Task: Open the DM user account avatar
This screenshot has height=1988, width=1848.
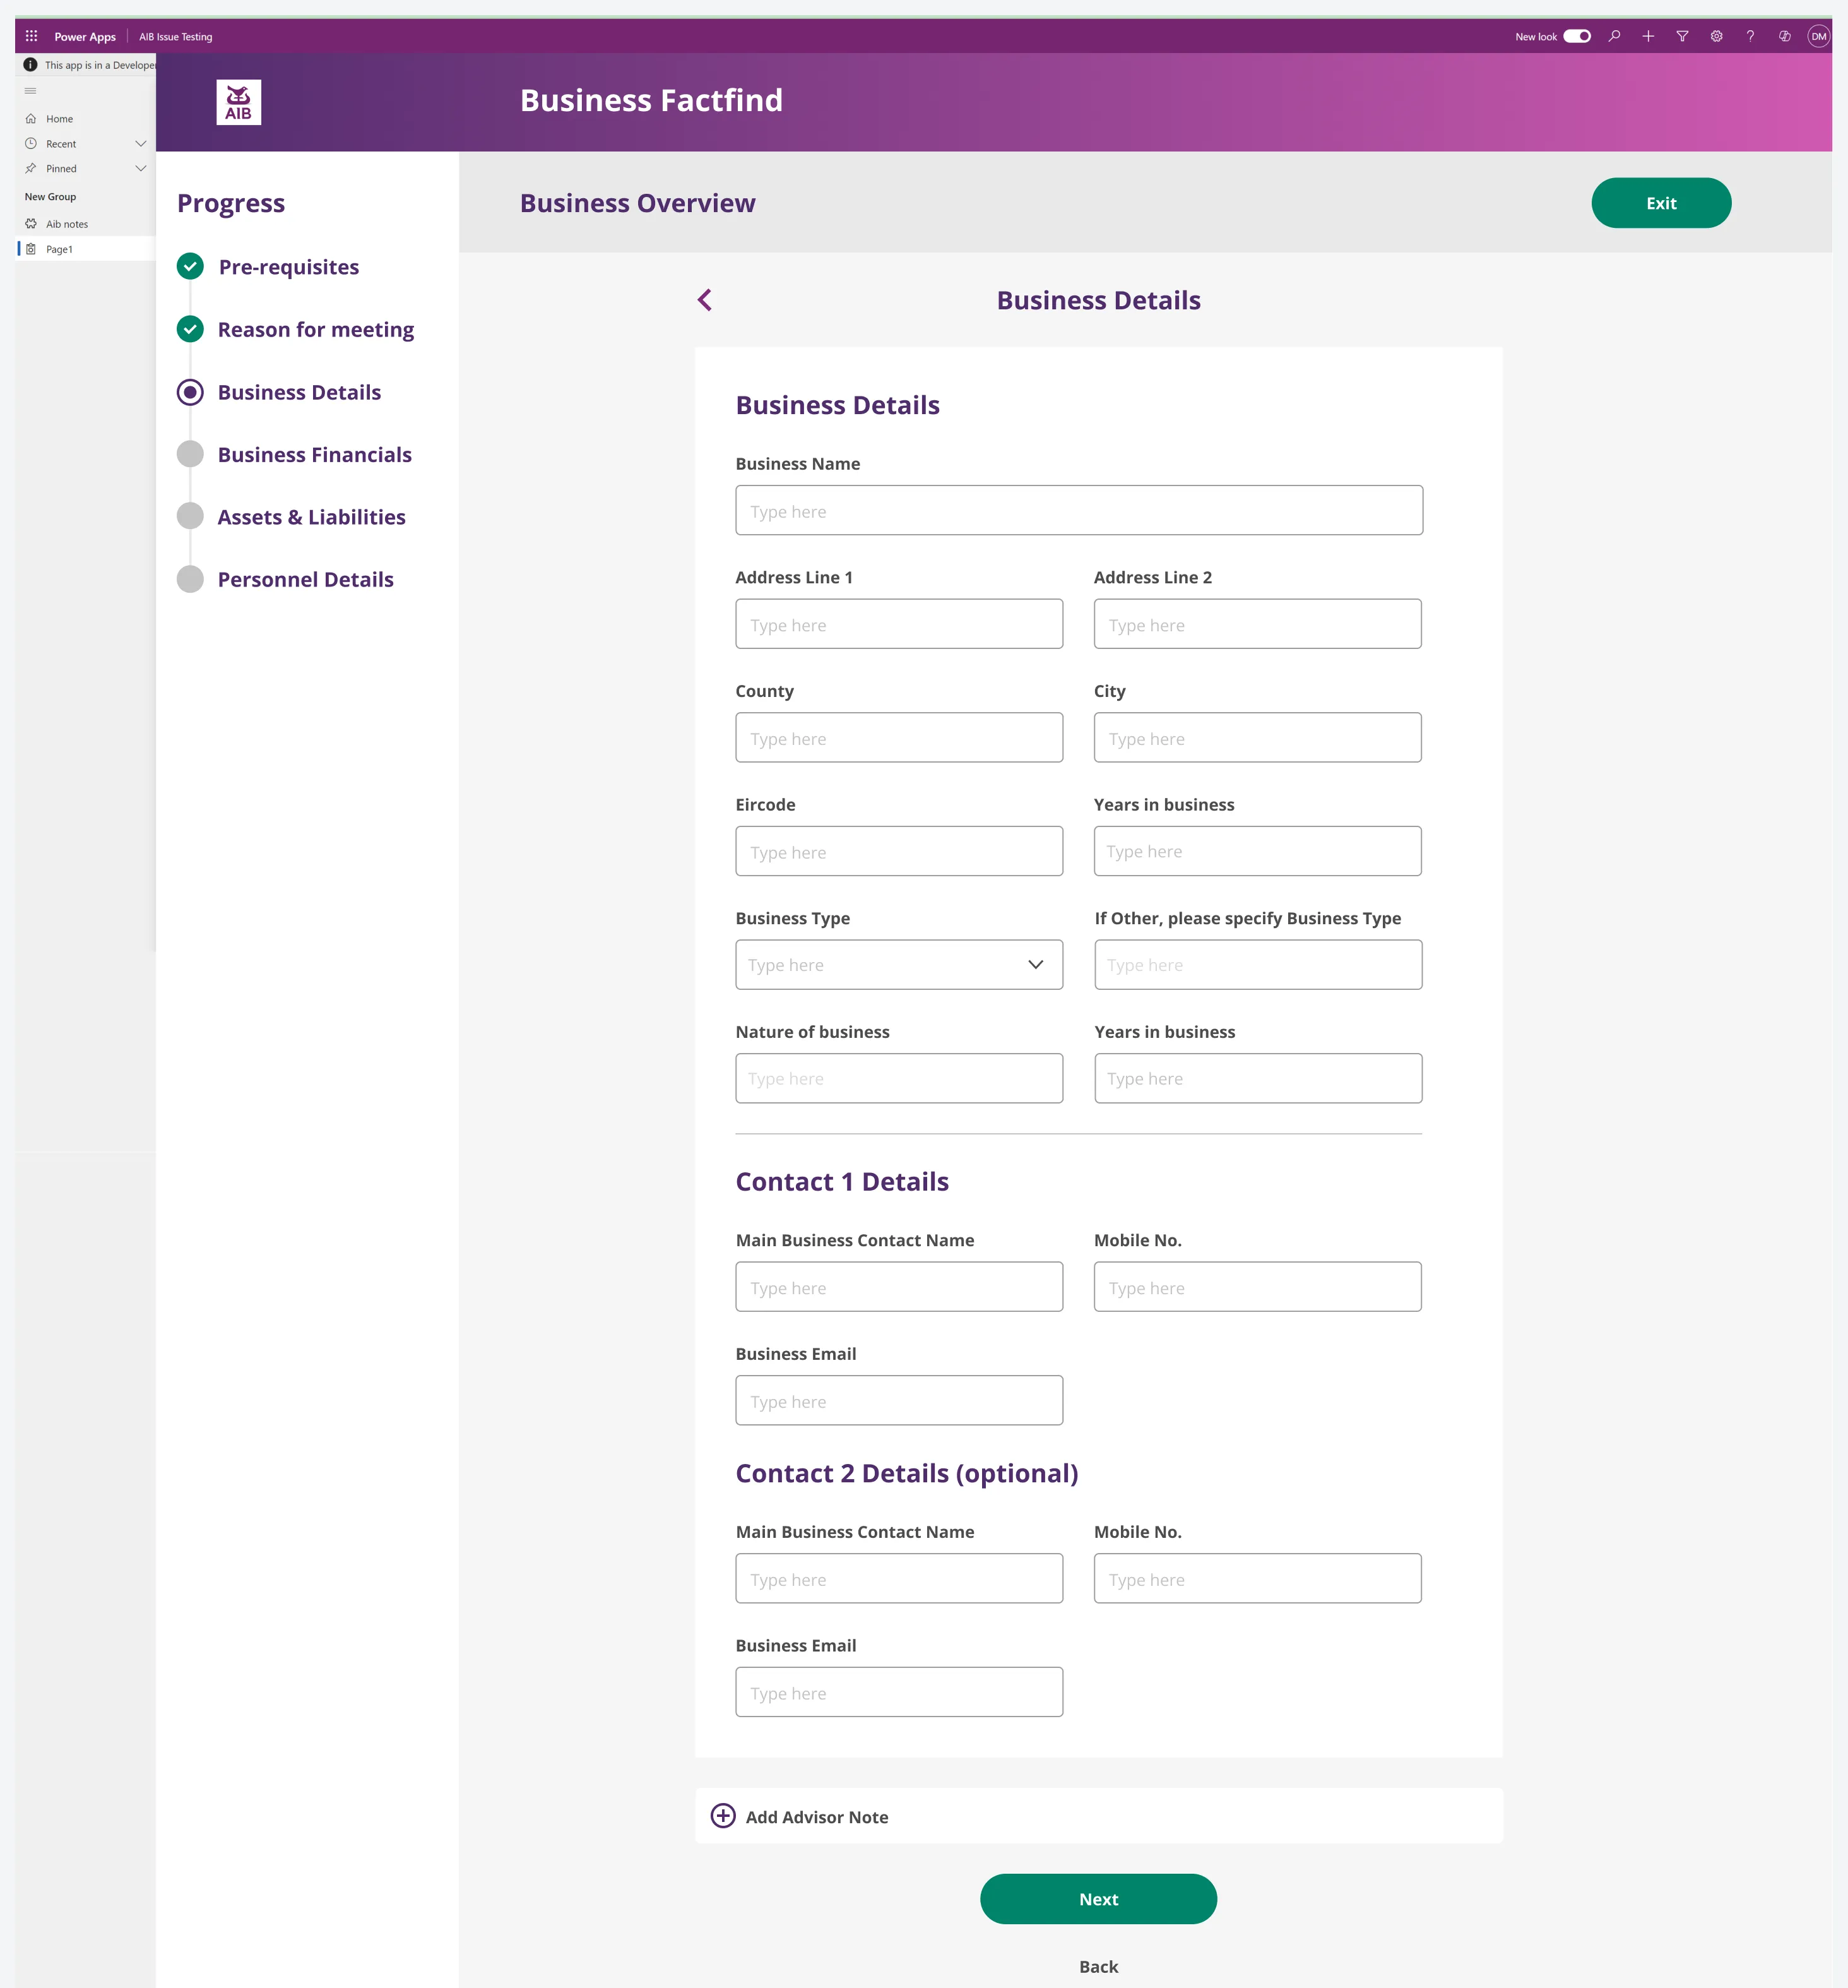Action: tap(1818, 36)
